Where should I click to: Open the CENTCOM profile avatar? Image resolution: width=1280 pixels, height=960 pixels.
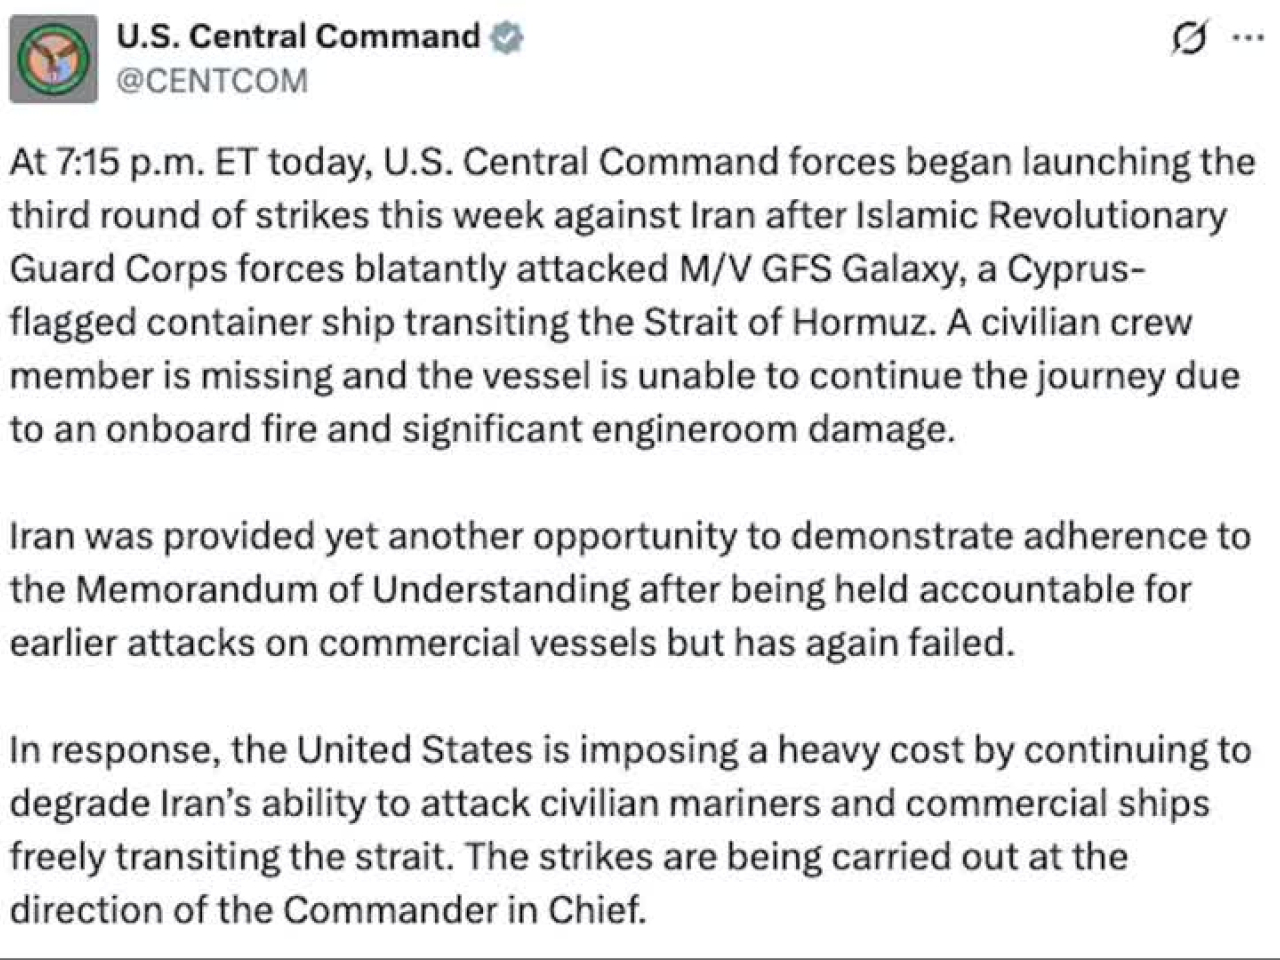pyautogui.click(x=54, y=59)
